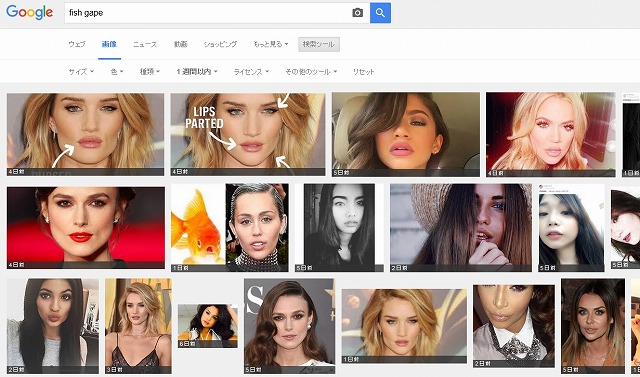The image size is (640, 377).
Task: Switch to the ウェブ tab
Action: [x=77, y=44]
